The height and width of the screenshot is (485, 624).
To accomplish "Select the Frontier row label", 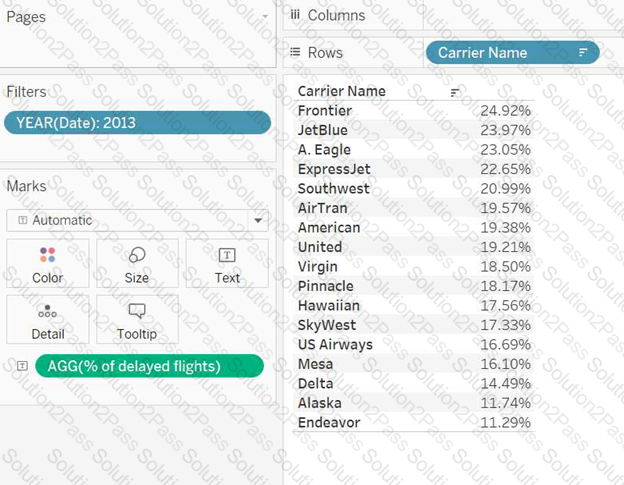I will pos(324,110).
